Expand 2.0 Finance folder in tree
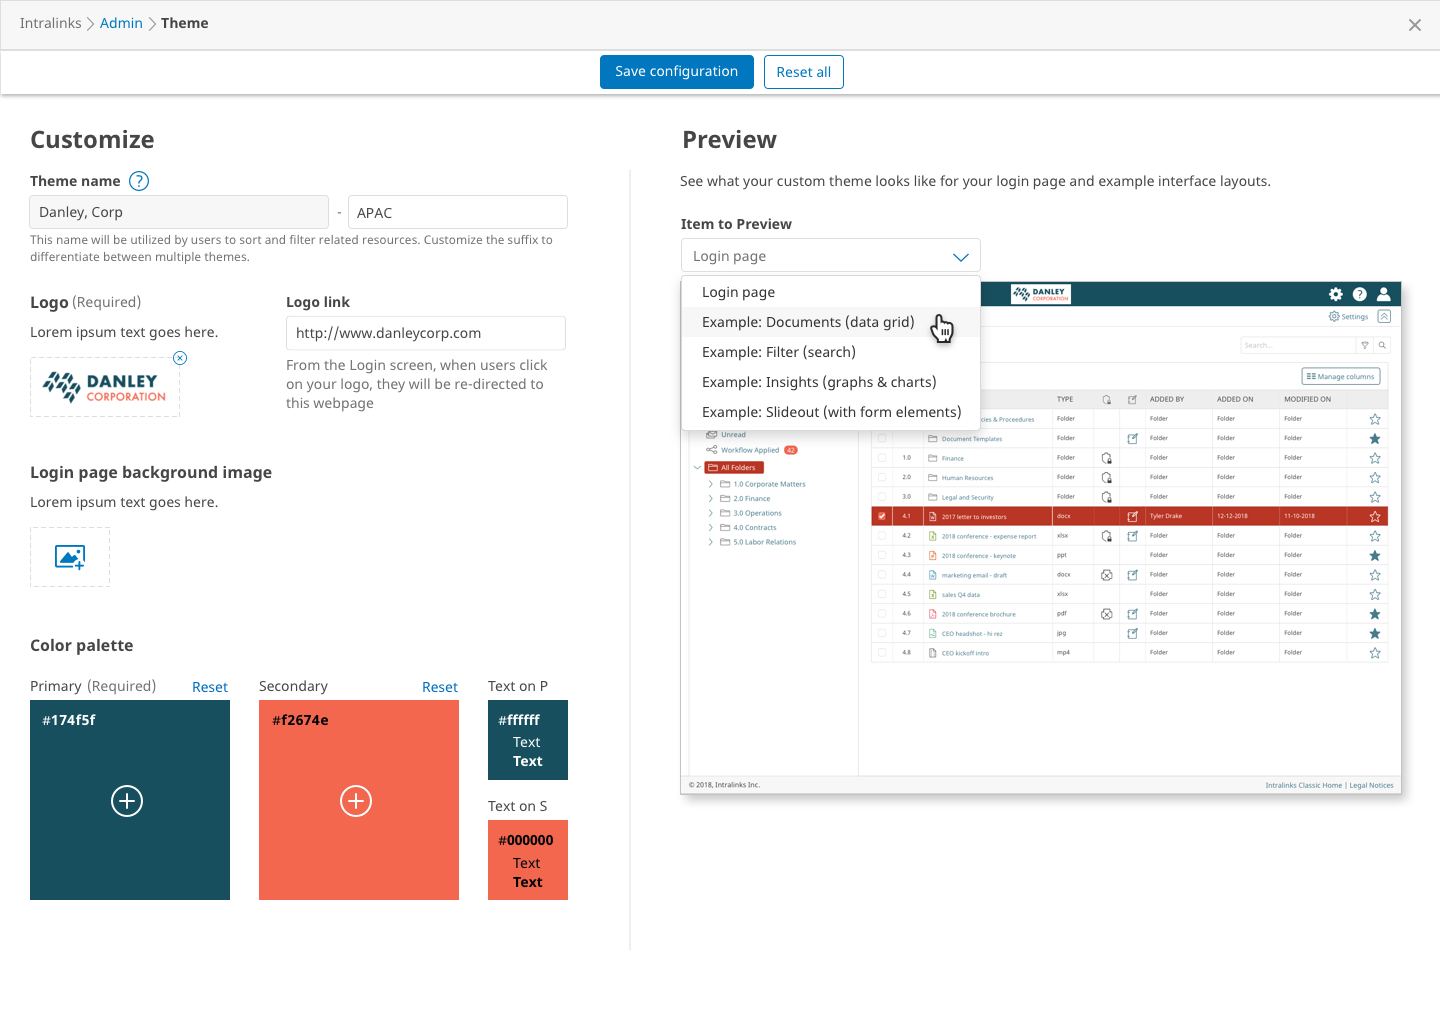 click(x=711, y=498)
